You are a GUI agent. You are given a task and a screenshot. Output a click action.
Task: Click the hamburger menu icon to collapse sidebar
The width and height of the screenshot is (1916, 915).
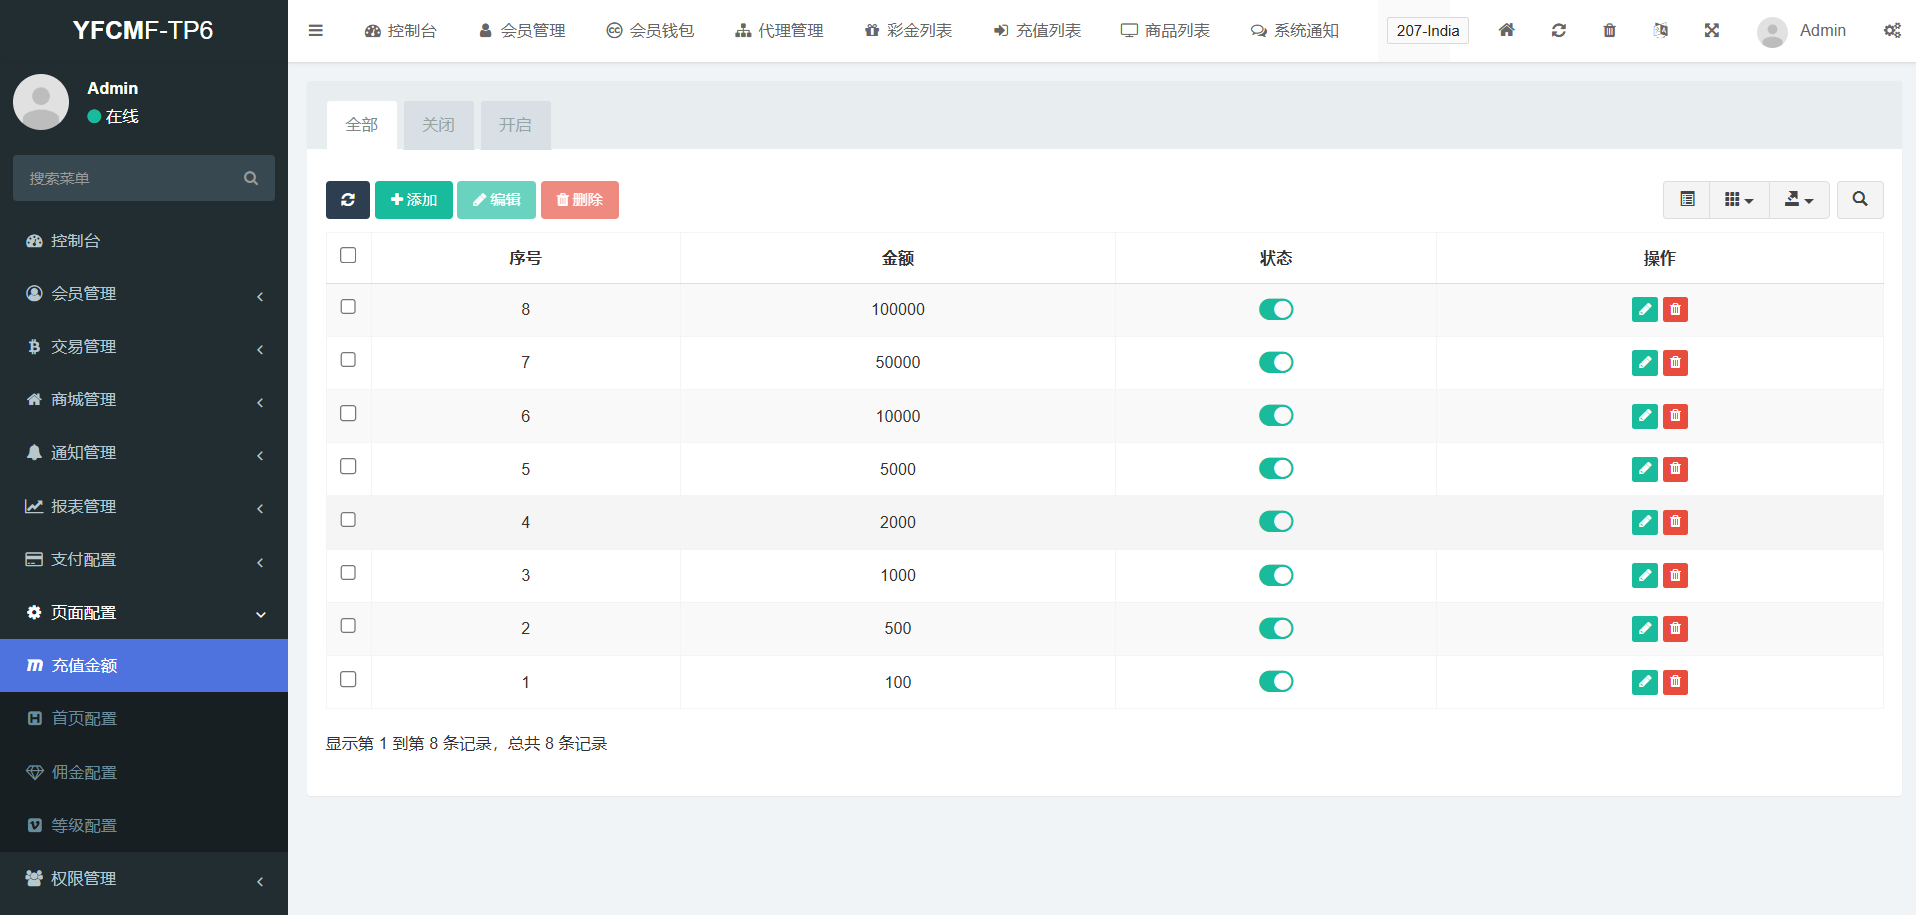(316, 31)
